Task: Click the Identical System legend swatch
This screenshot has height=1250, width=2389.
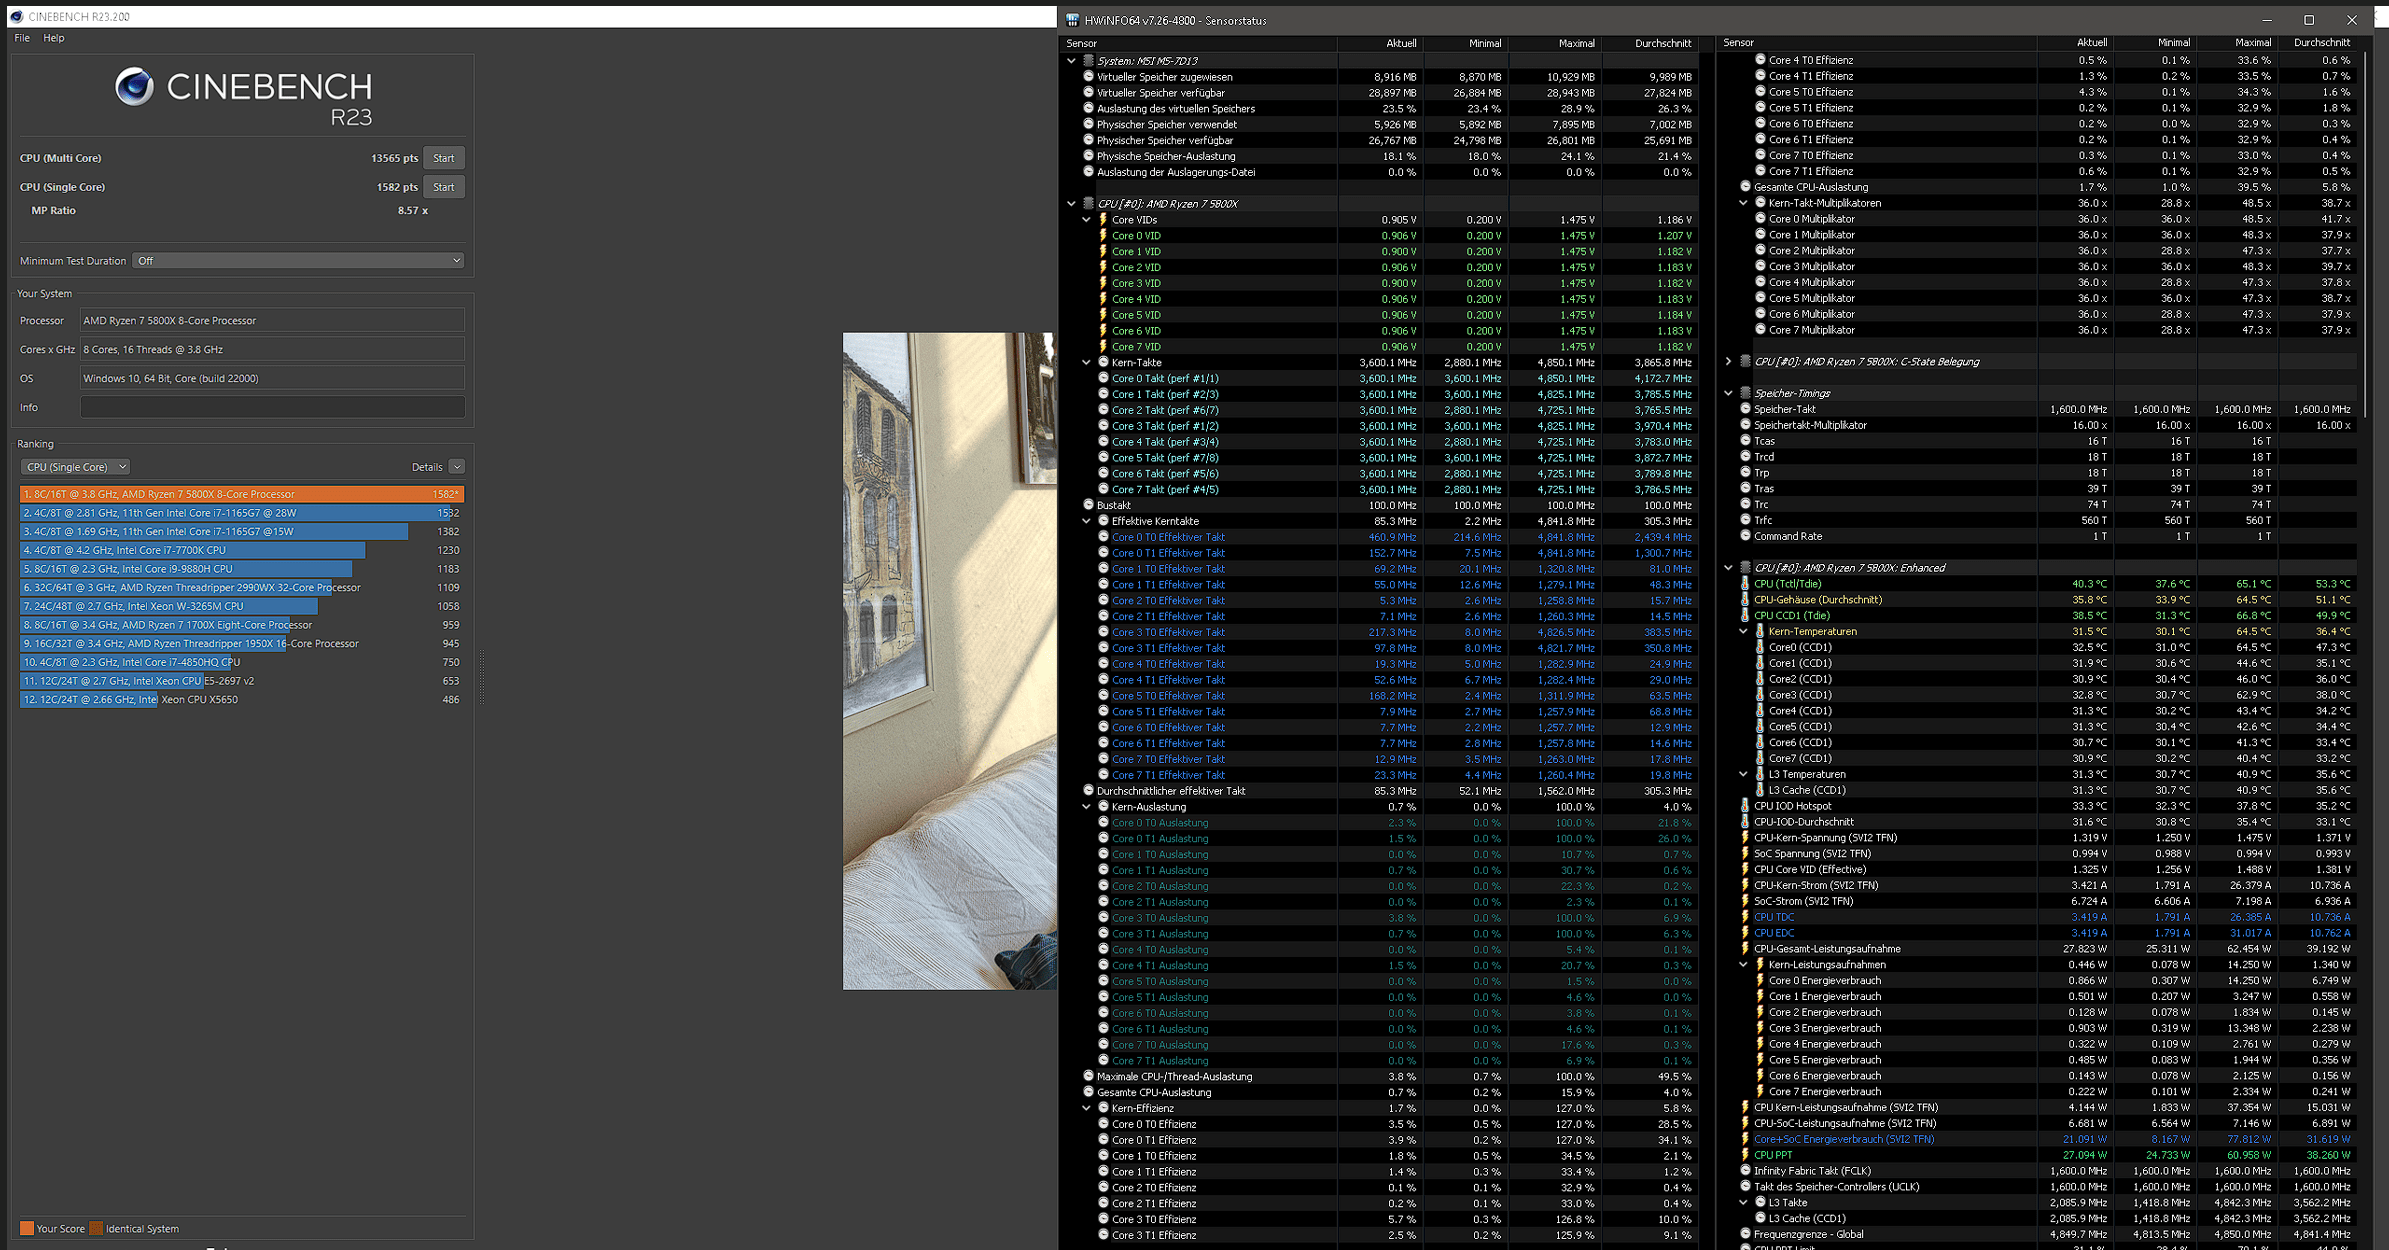Action: tap(97, 1229)
